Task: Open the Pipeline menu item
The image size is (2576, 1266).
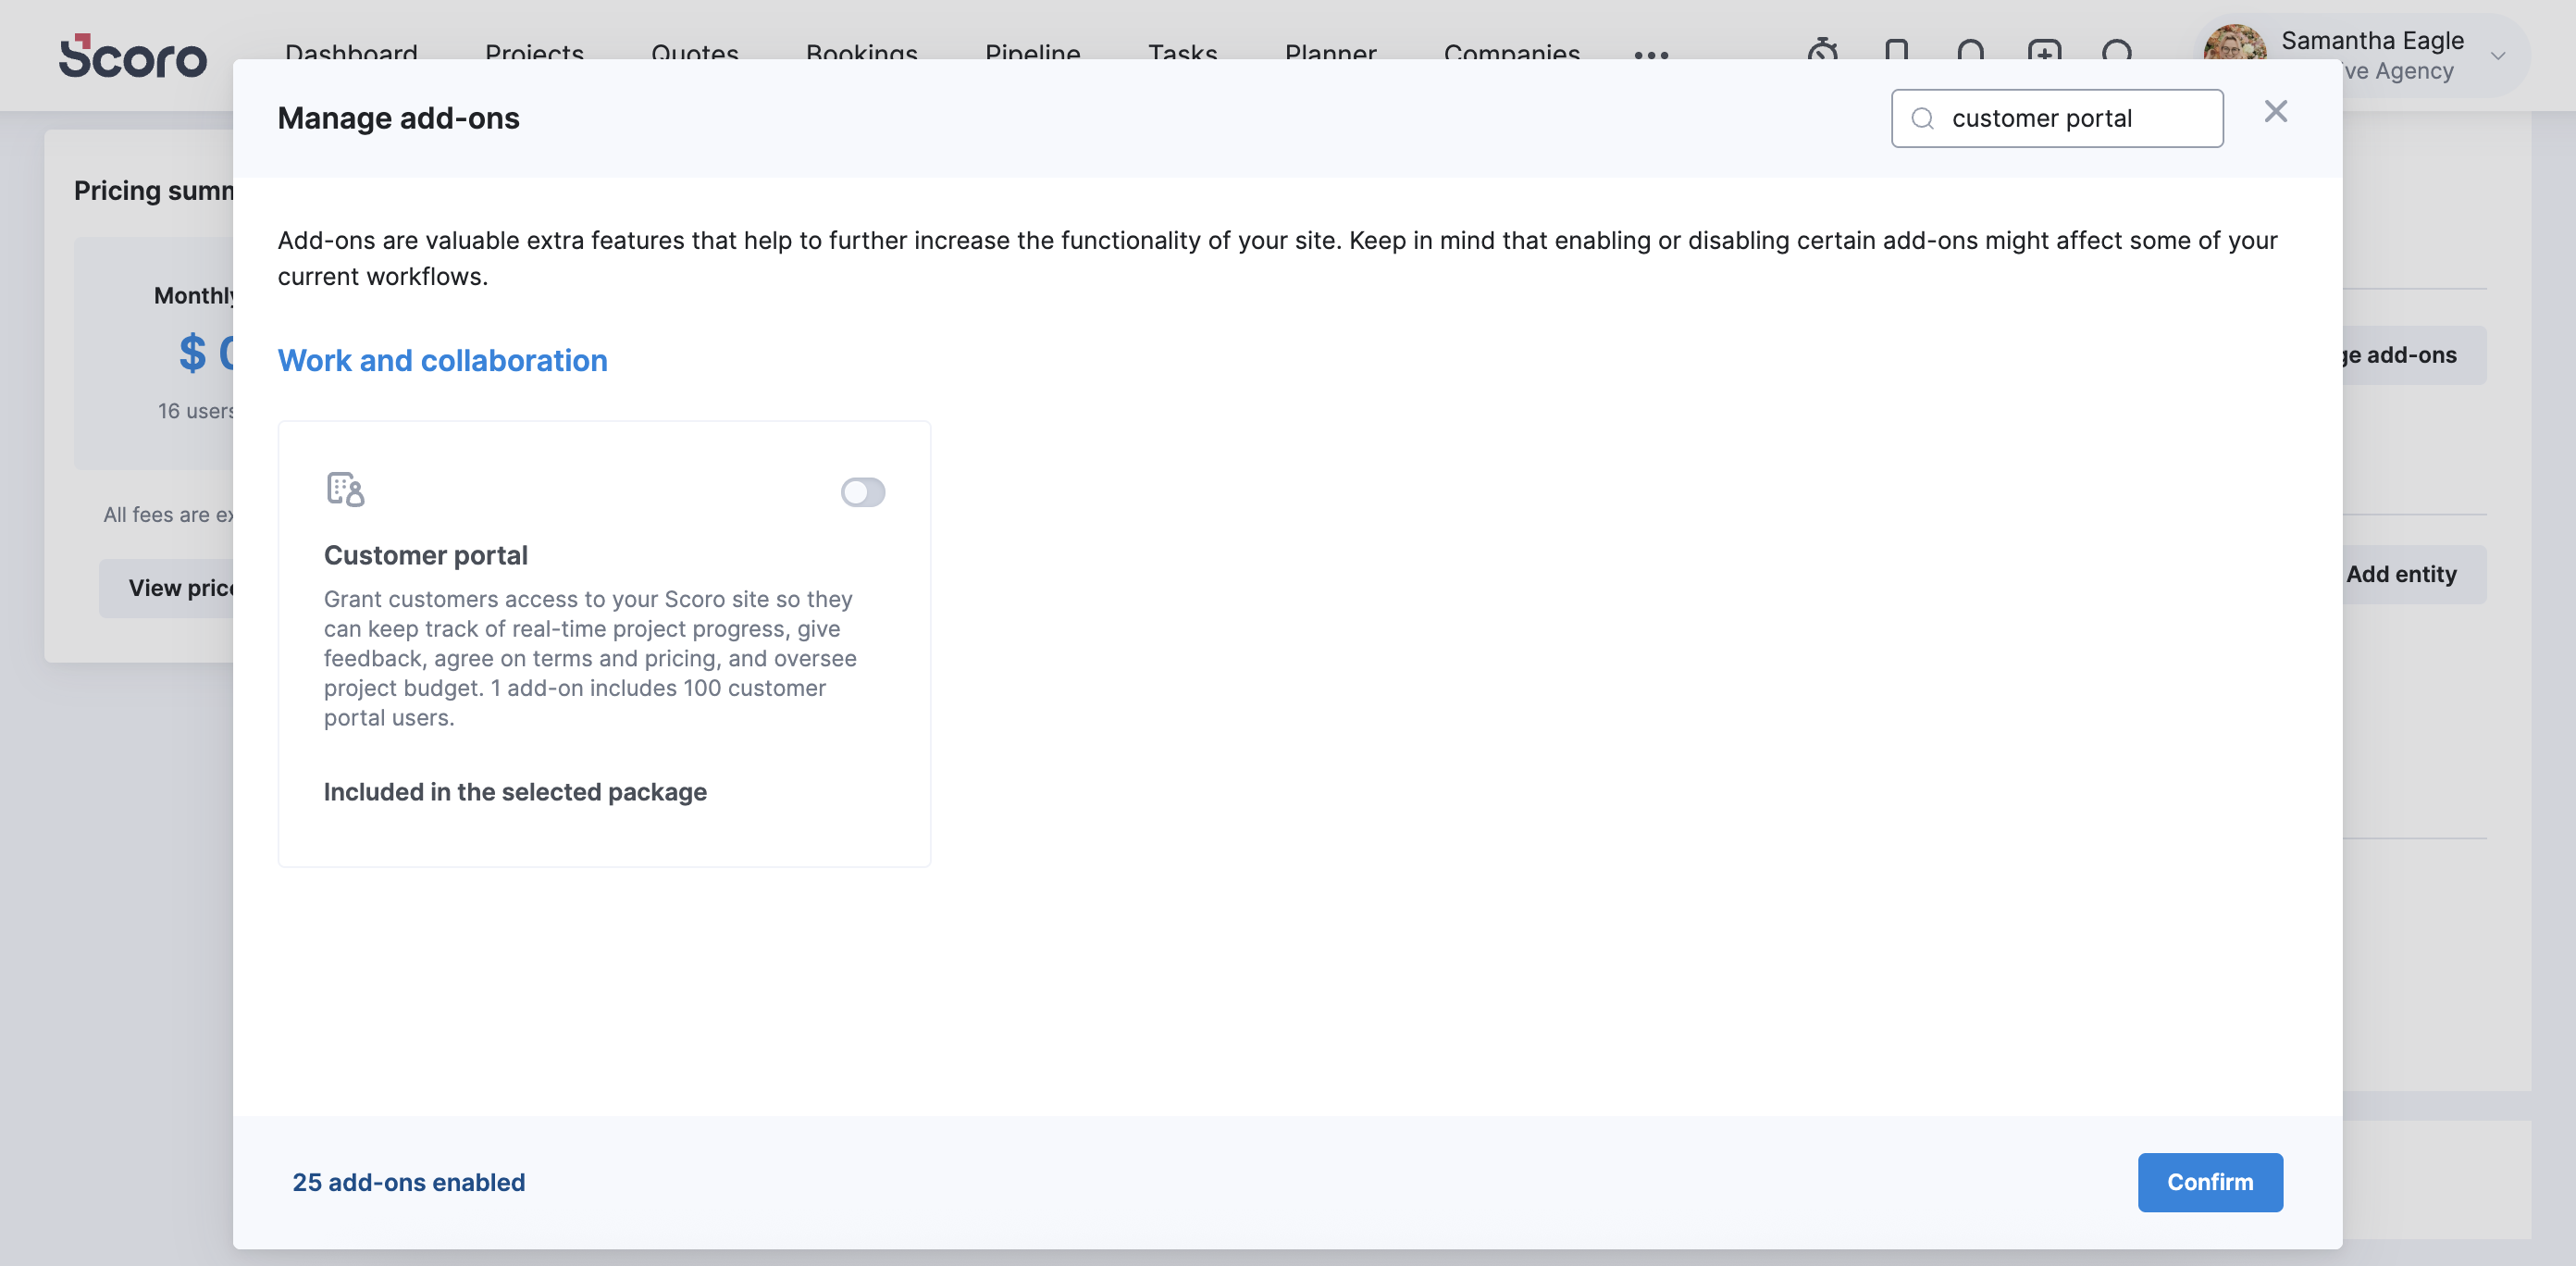Action: click(x=1033, y=52)
